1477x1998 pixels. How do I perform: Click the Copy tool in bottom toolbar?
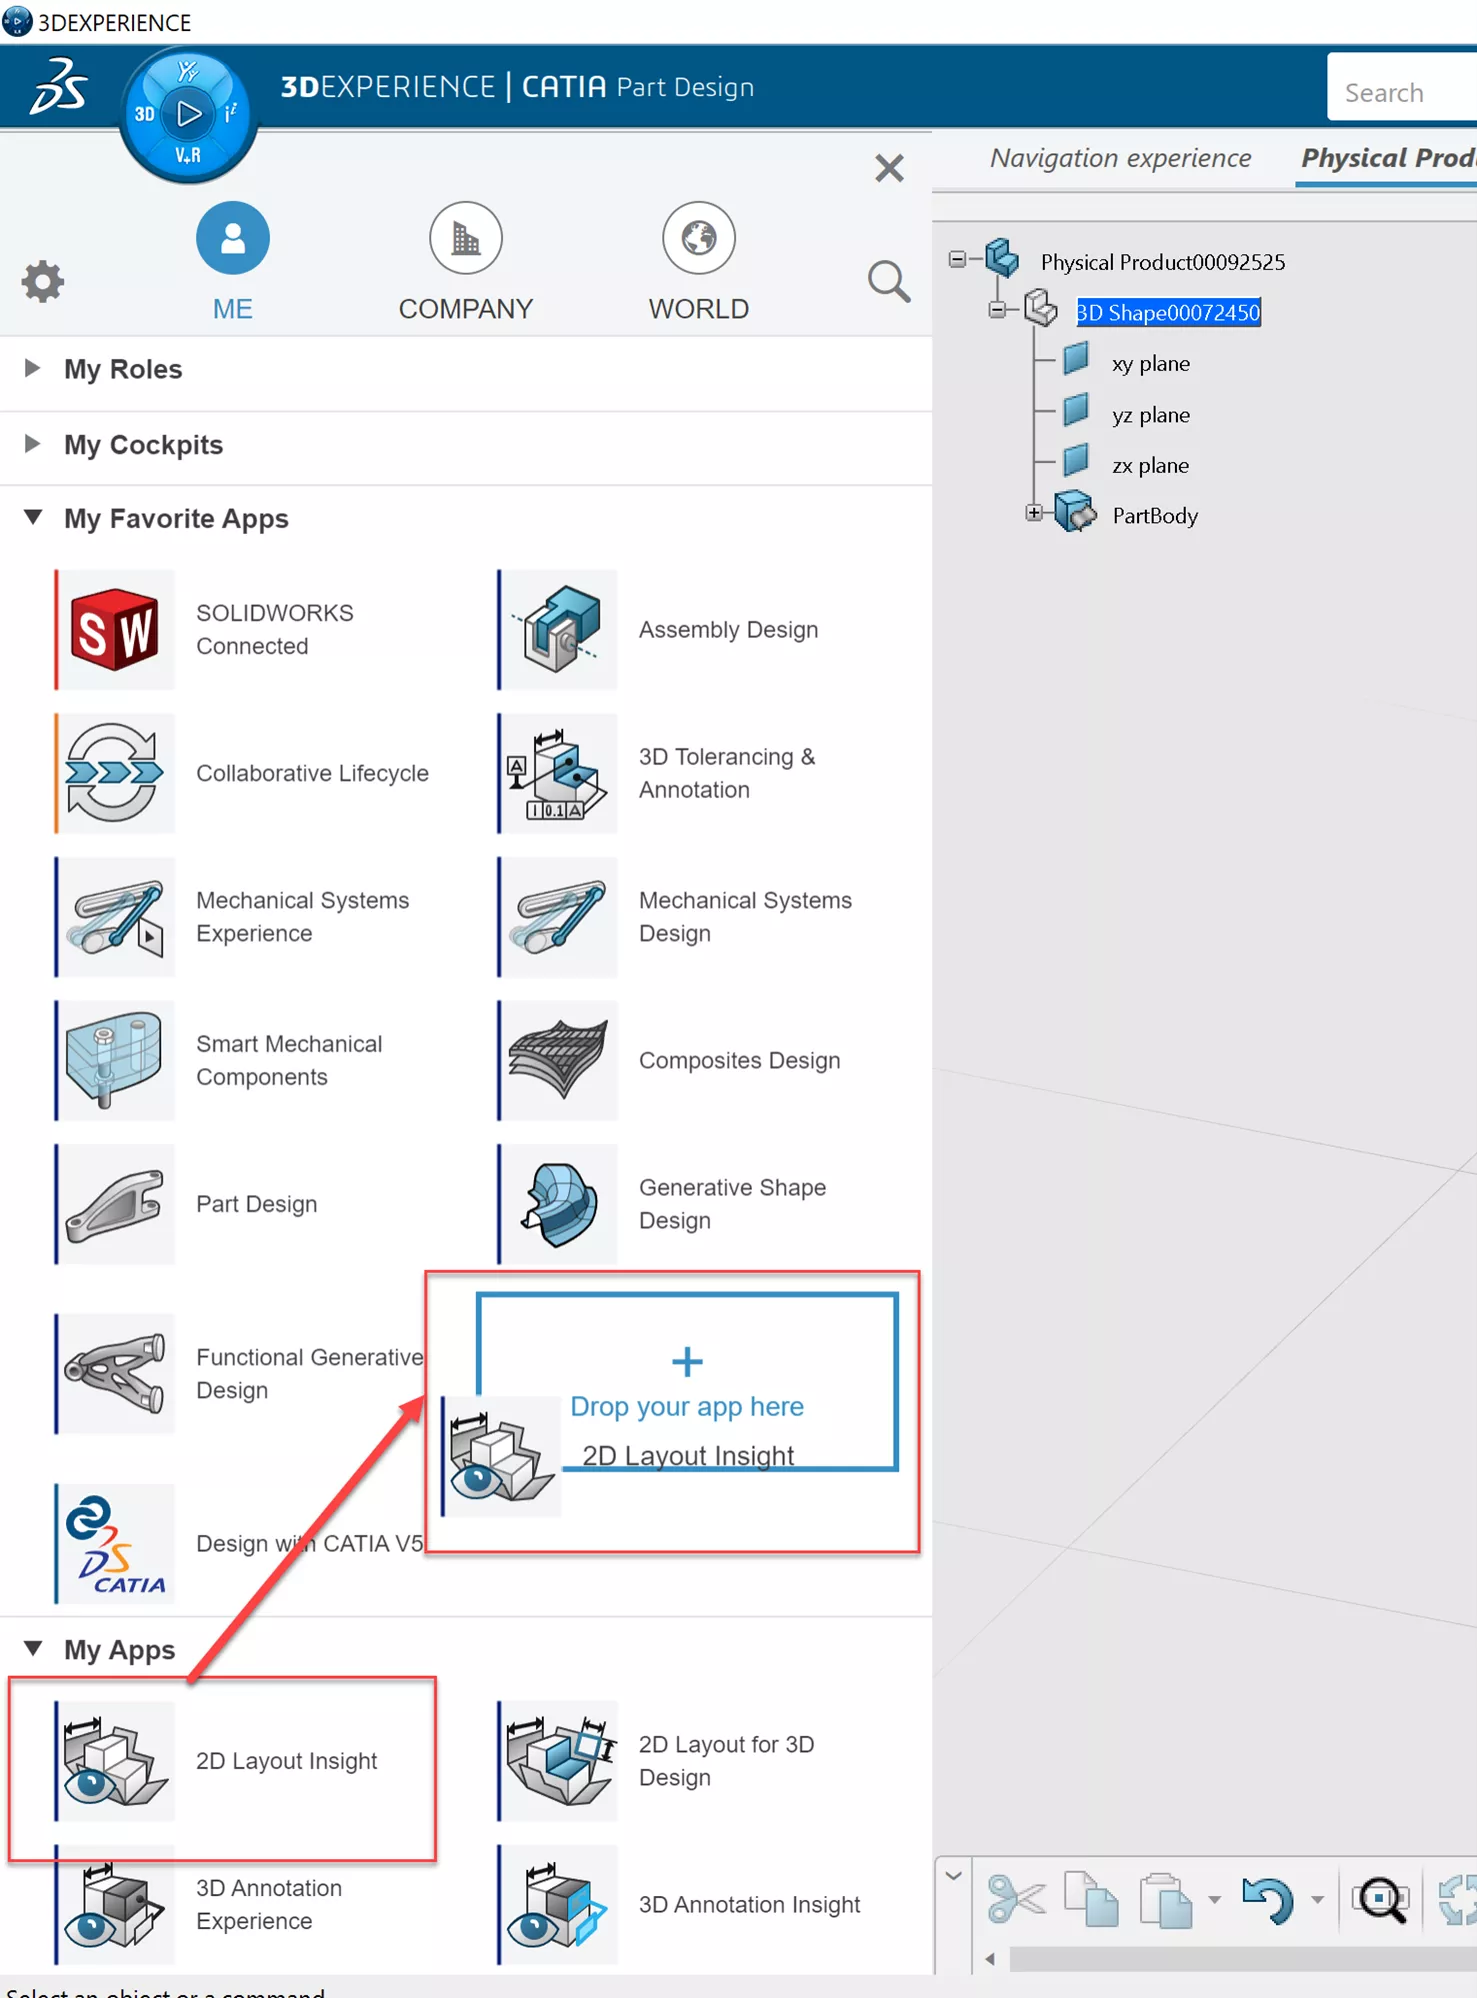pyautogui.click(x=1091, y=1899)
